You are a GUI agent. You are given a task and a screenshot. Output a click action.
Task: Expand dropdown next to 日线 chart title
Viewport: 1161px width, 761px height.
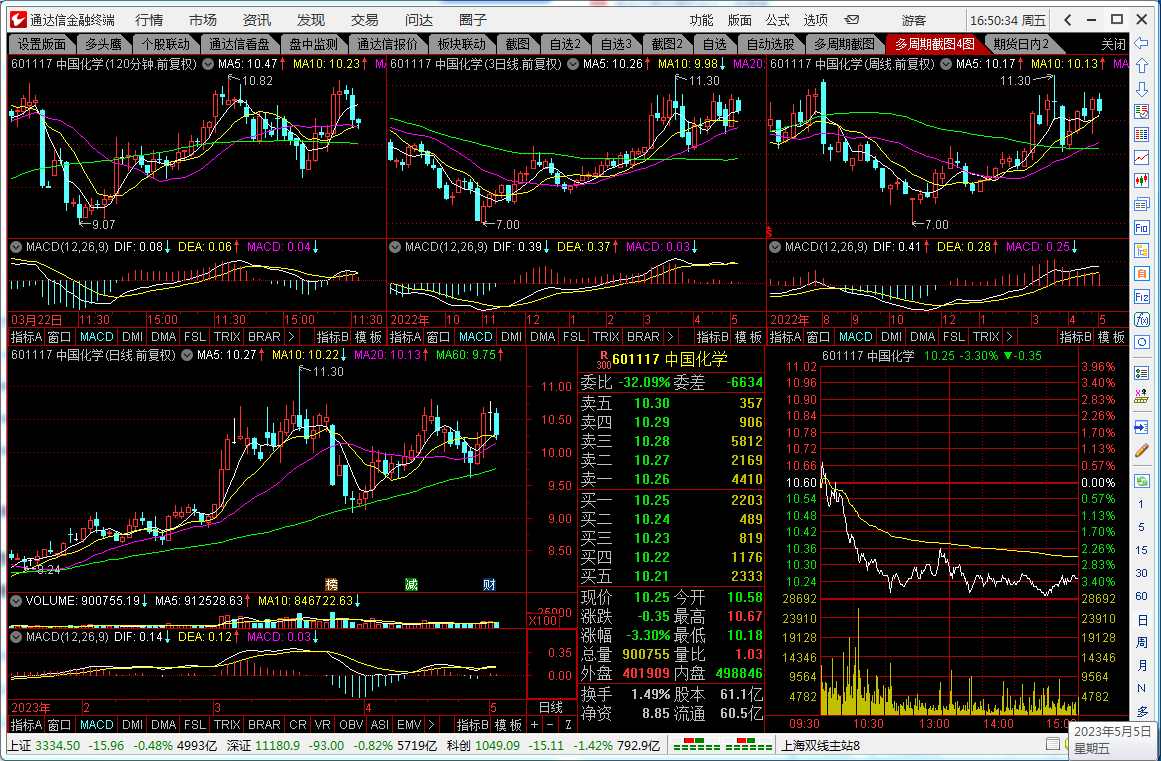pyautogui.click(x=187, y=355)
